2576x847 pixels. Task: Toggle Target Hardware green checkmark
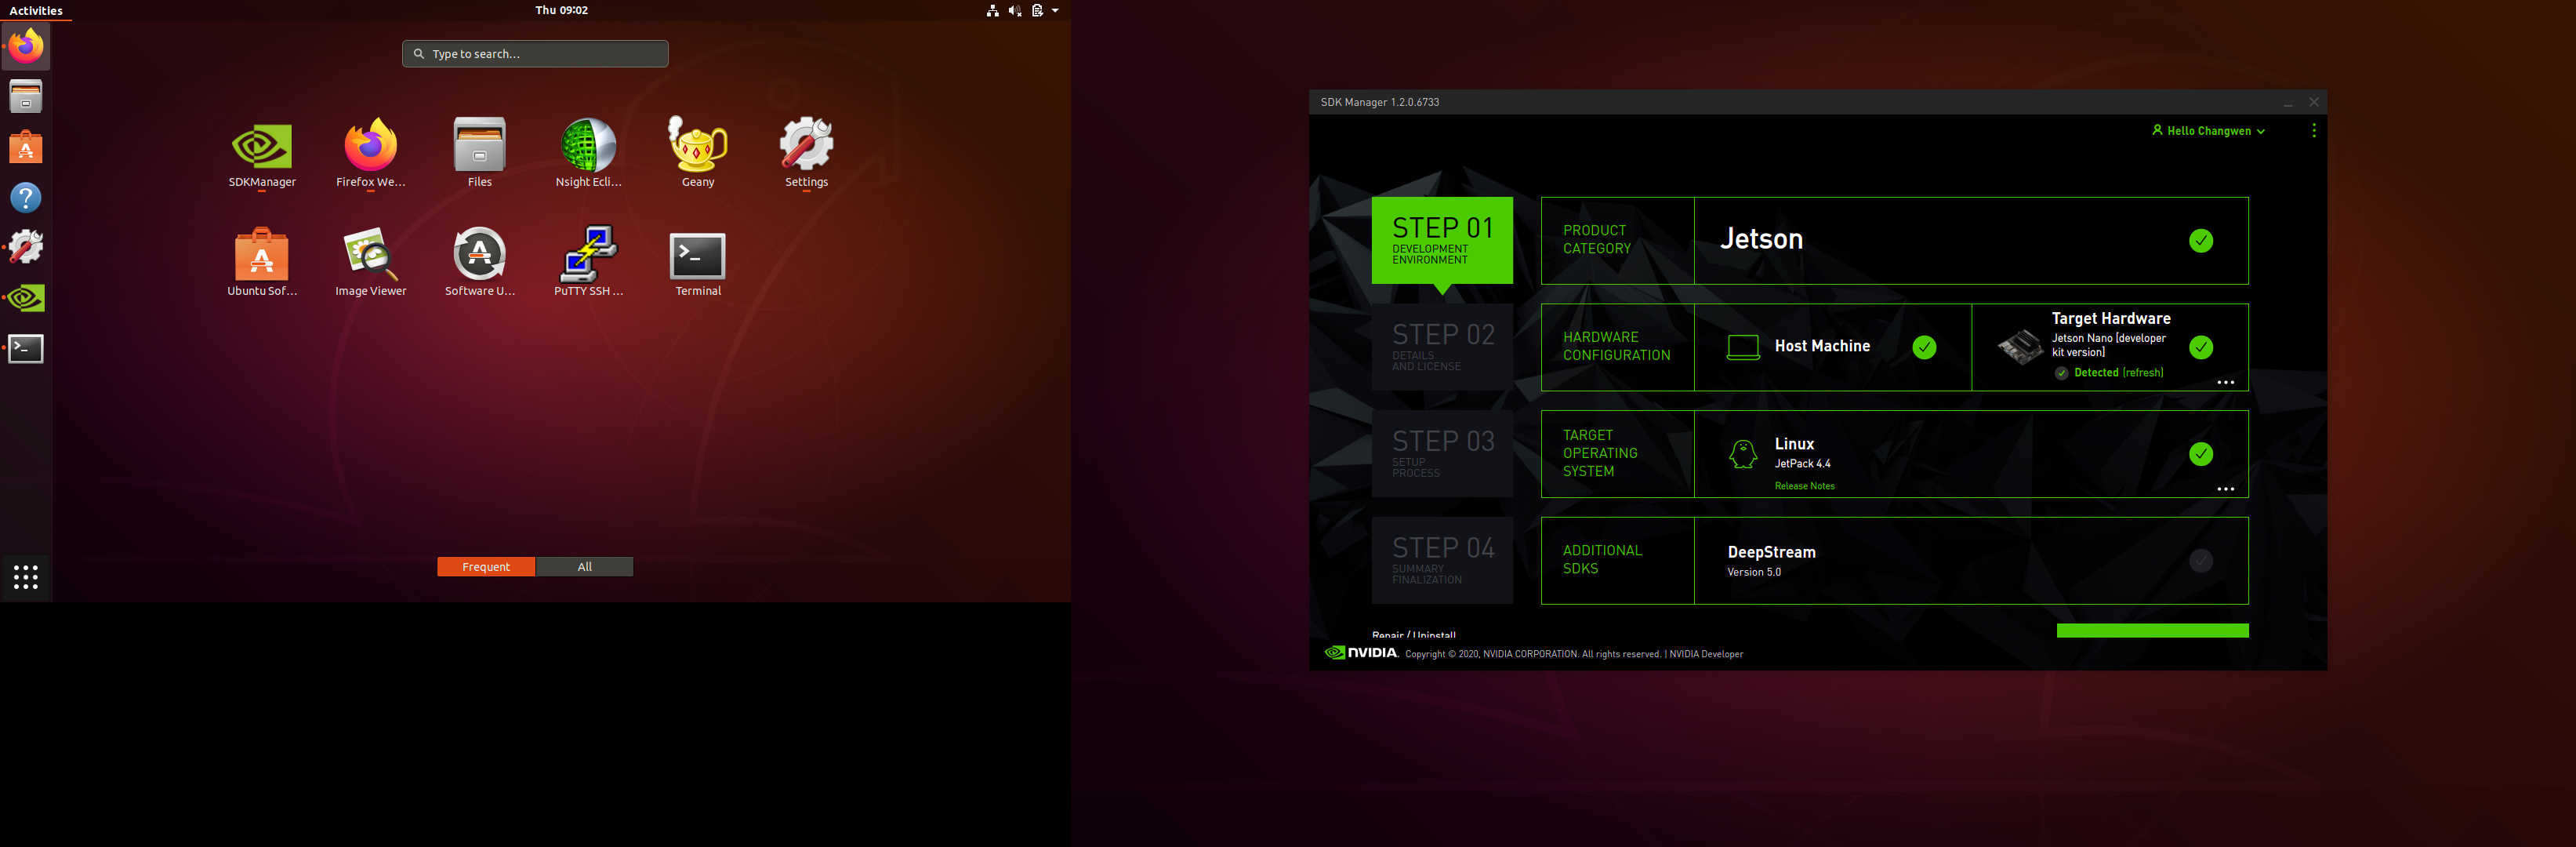(2200, 347)
